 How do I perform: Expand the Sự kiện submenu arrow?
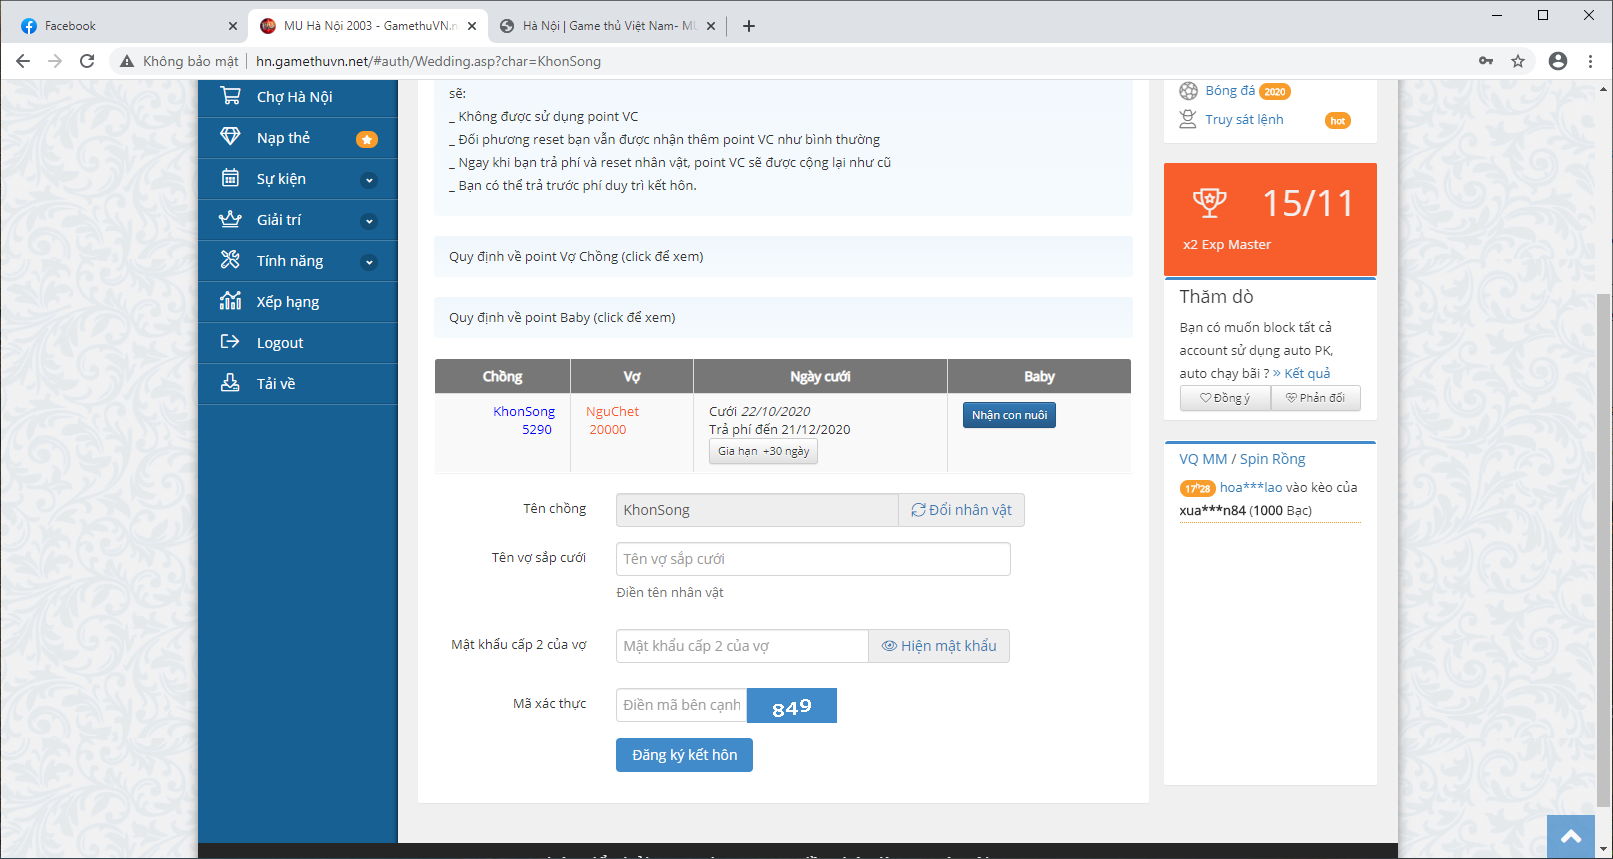point(369,180)
